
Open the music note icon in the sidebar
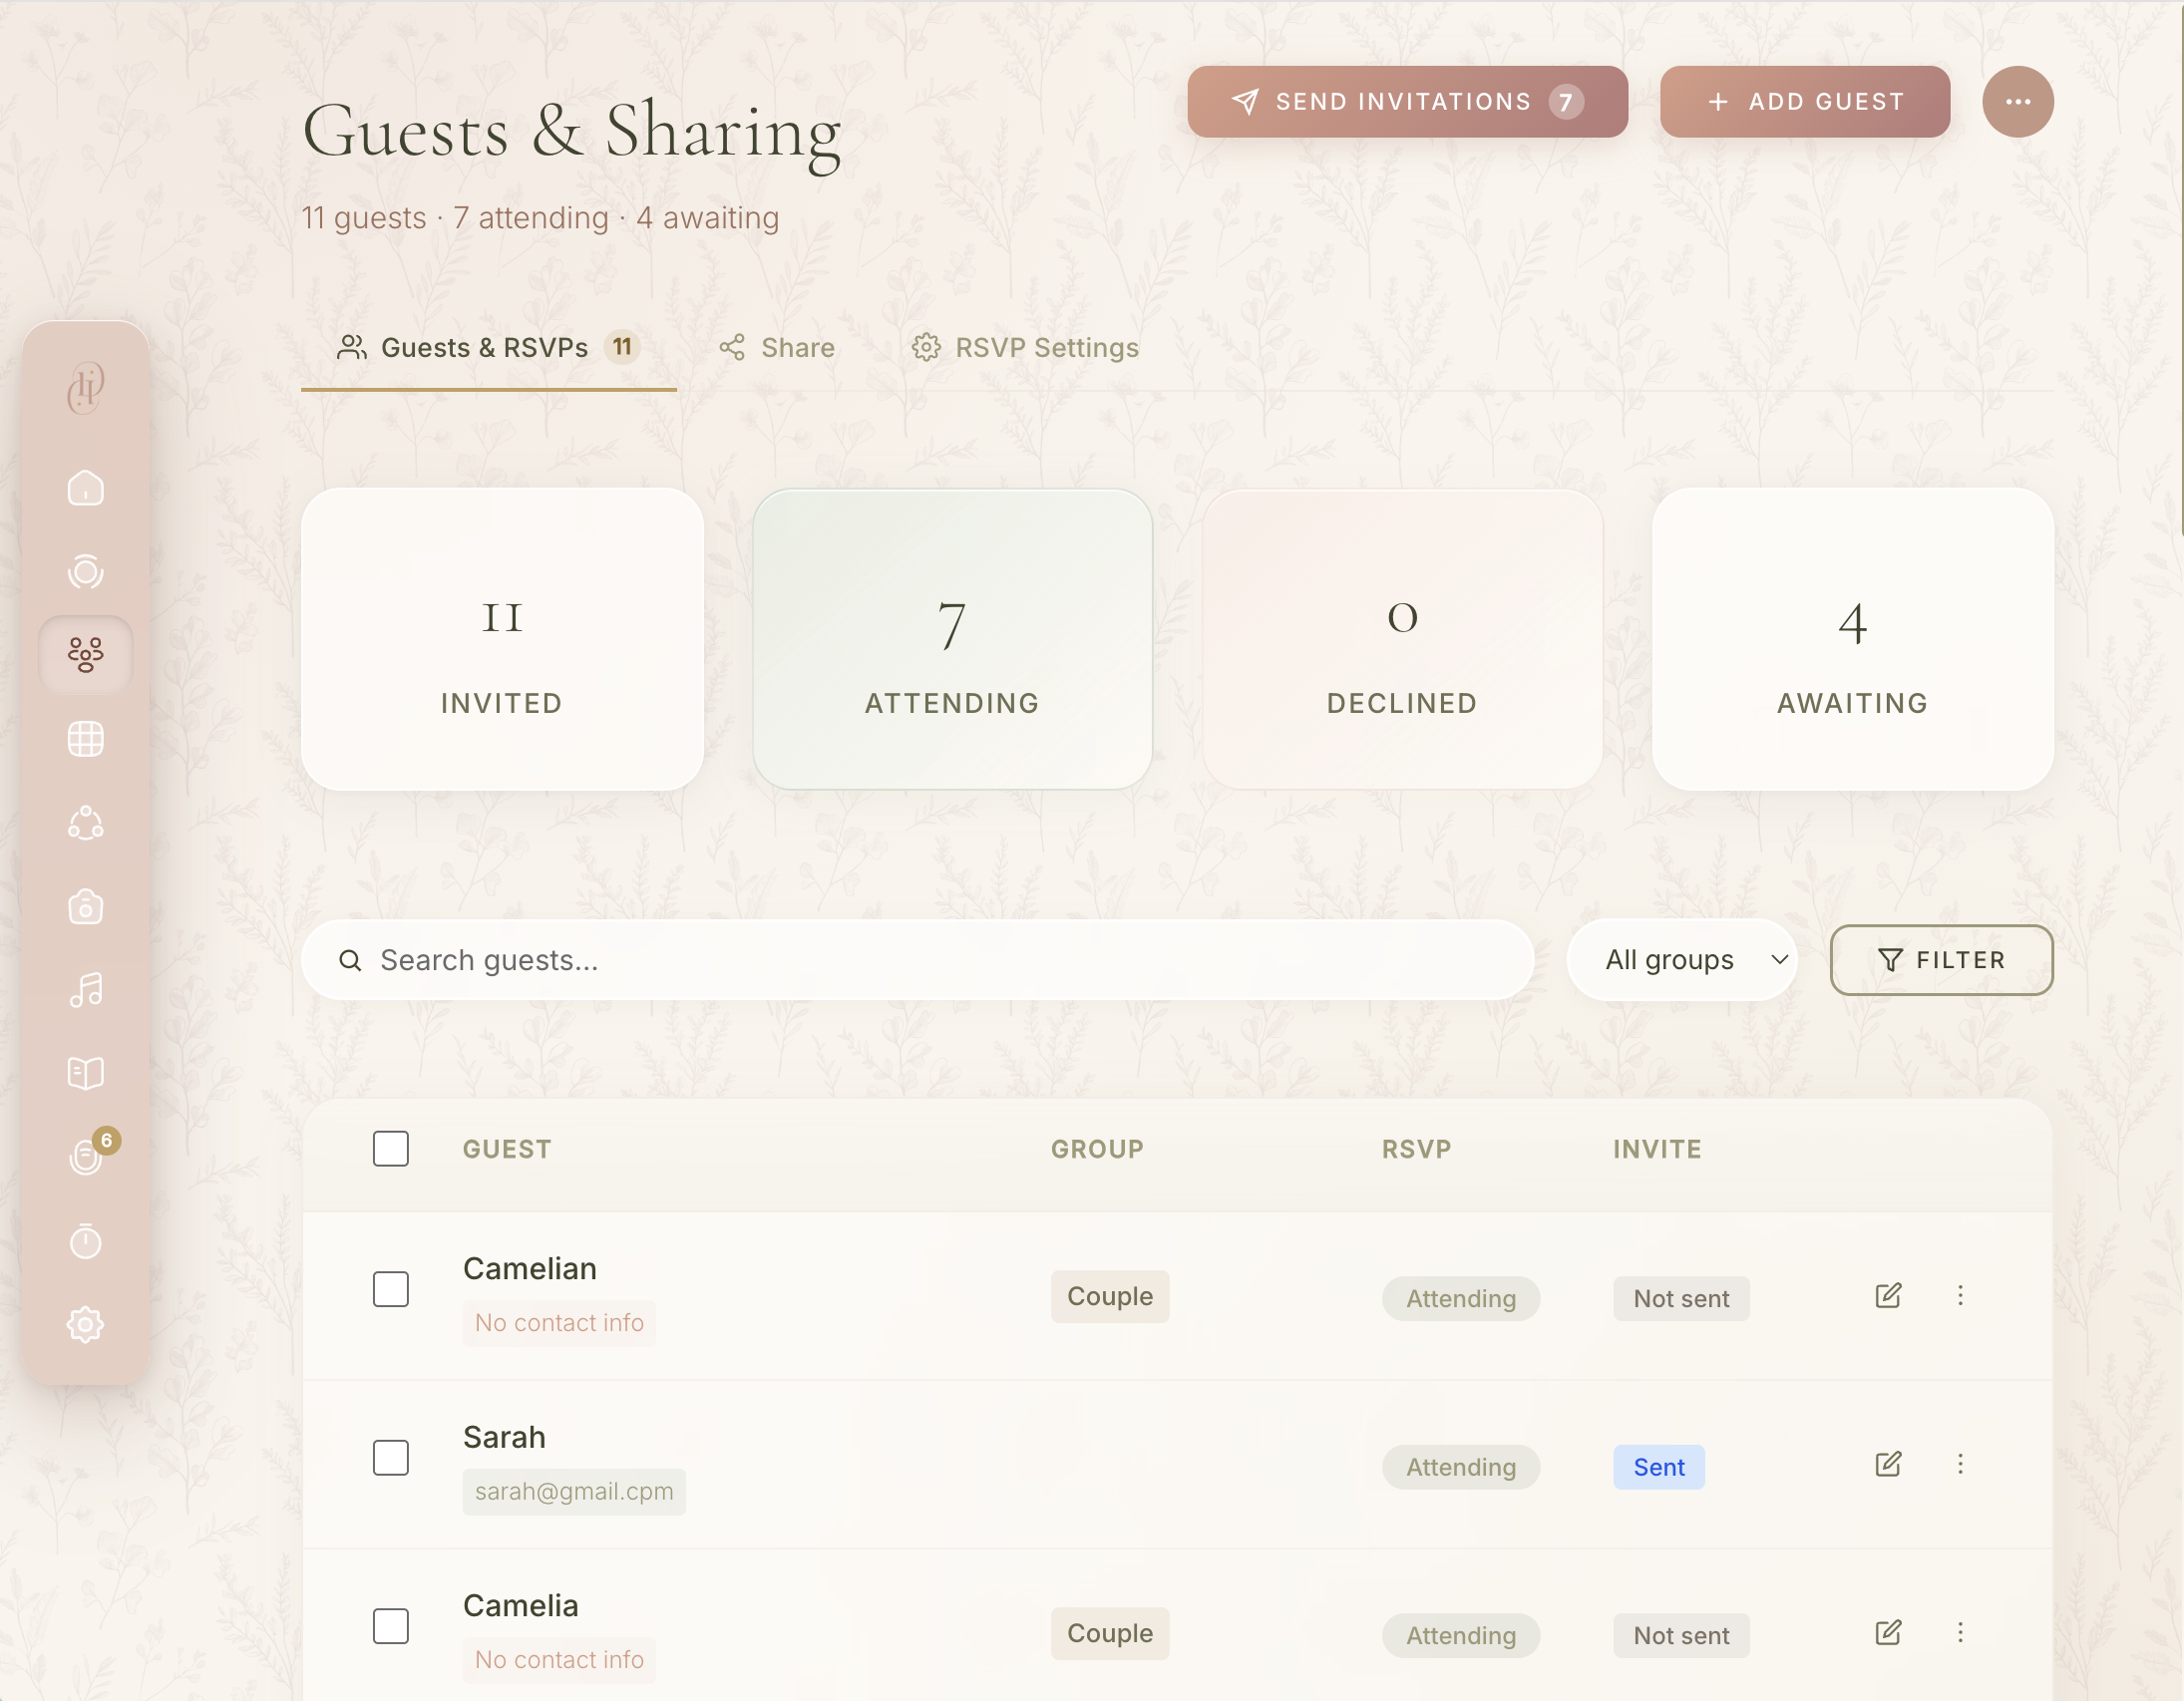(86, 990)
